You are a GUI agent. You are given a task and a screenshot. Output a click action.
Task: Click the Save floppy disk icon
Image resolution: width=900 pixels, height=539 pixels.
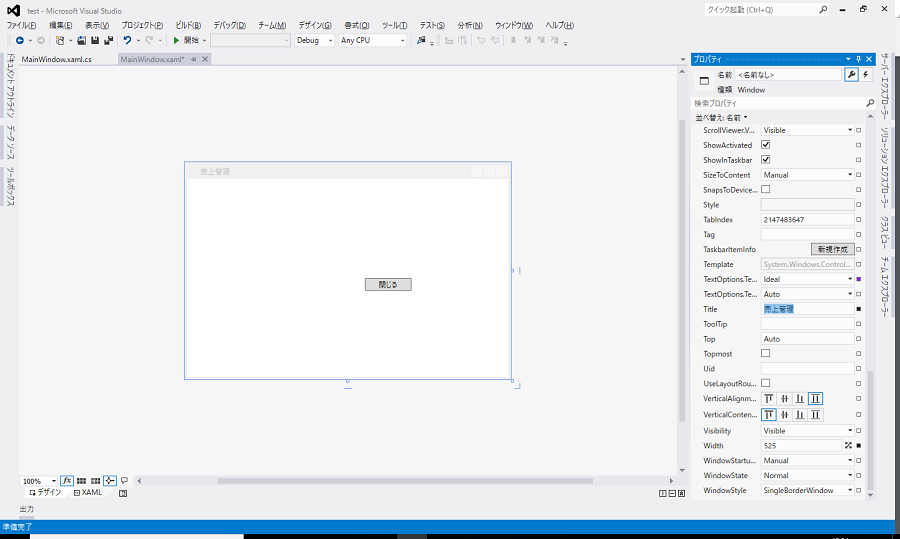[x=95, y=40]
